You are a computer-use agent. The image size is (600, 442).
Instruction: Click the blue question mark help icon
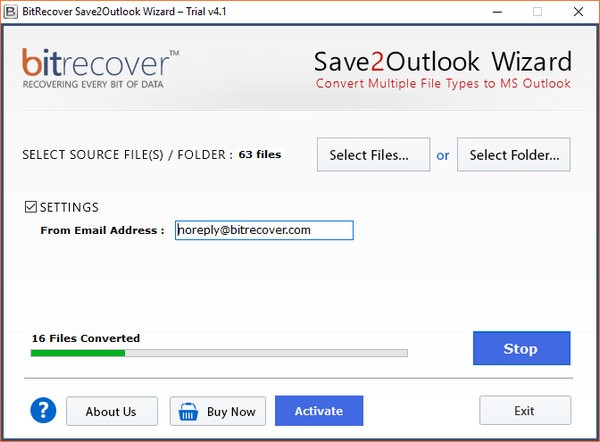pos(43,410)
